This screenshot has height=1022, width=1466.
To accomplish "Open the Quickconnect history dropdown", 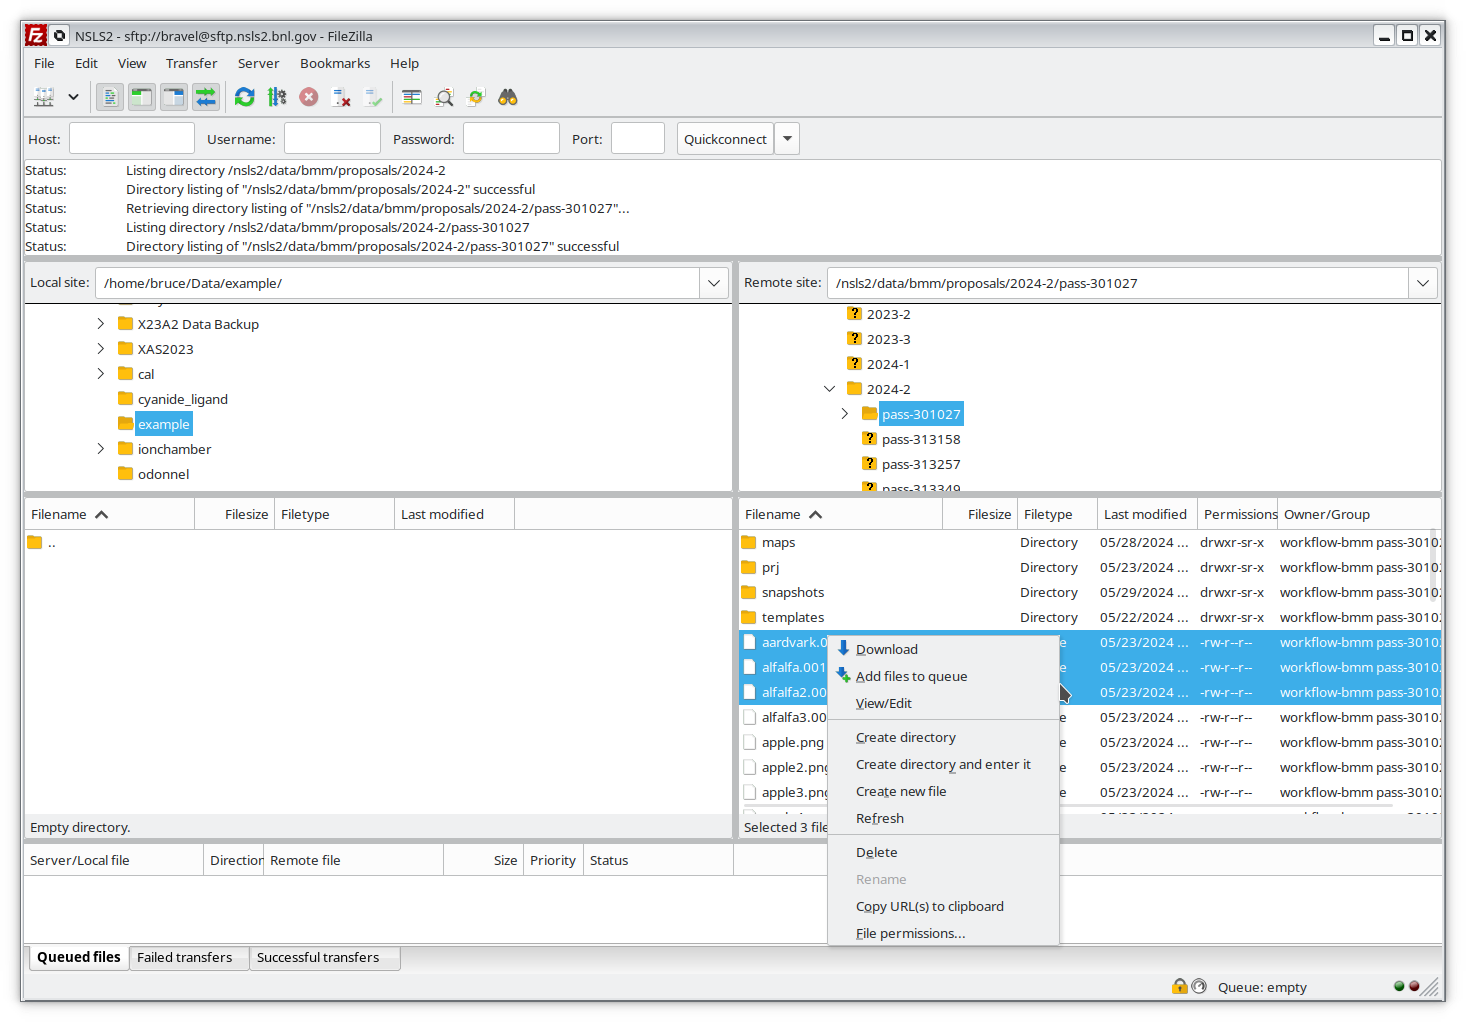I will pos(788,139).
